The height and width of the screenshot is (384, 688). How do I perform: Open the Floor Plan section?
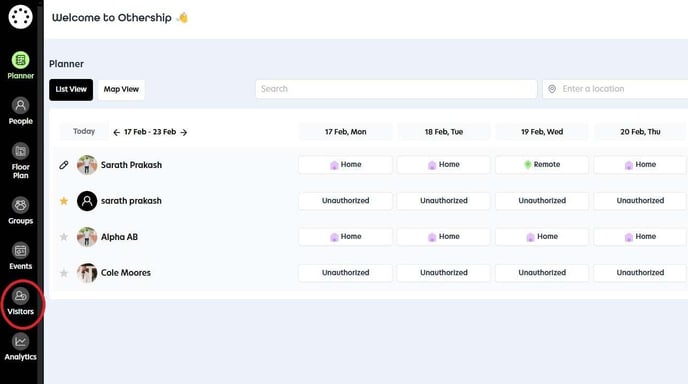20,161
